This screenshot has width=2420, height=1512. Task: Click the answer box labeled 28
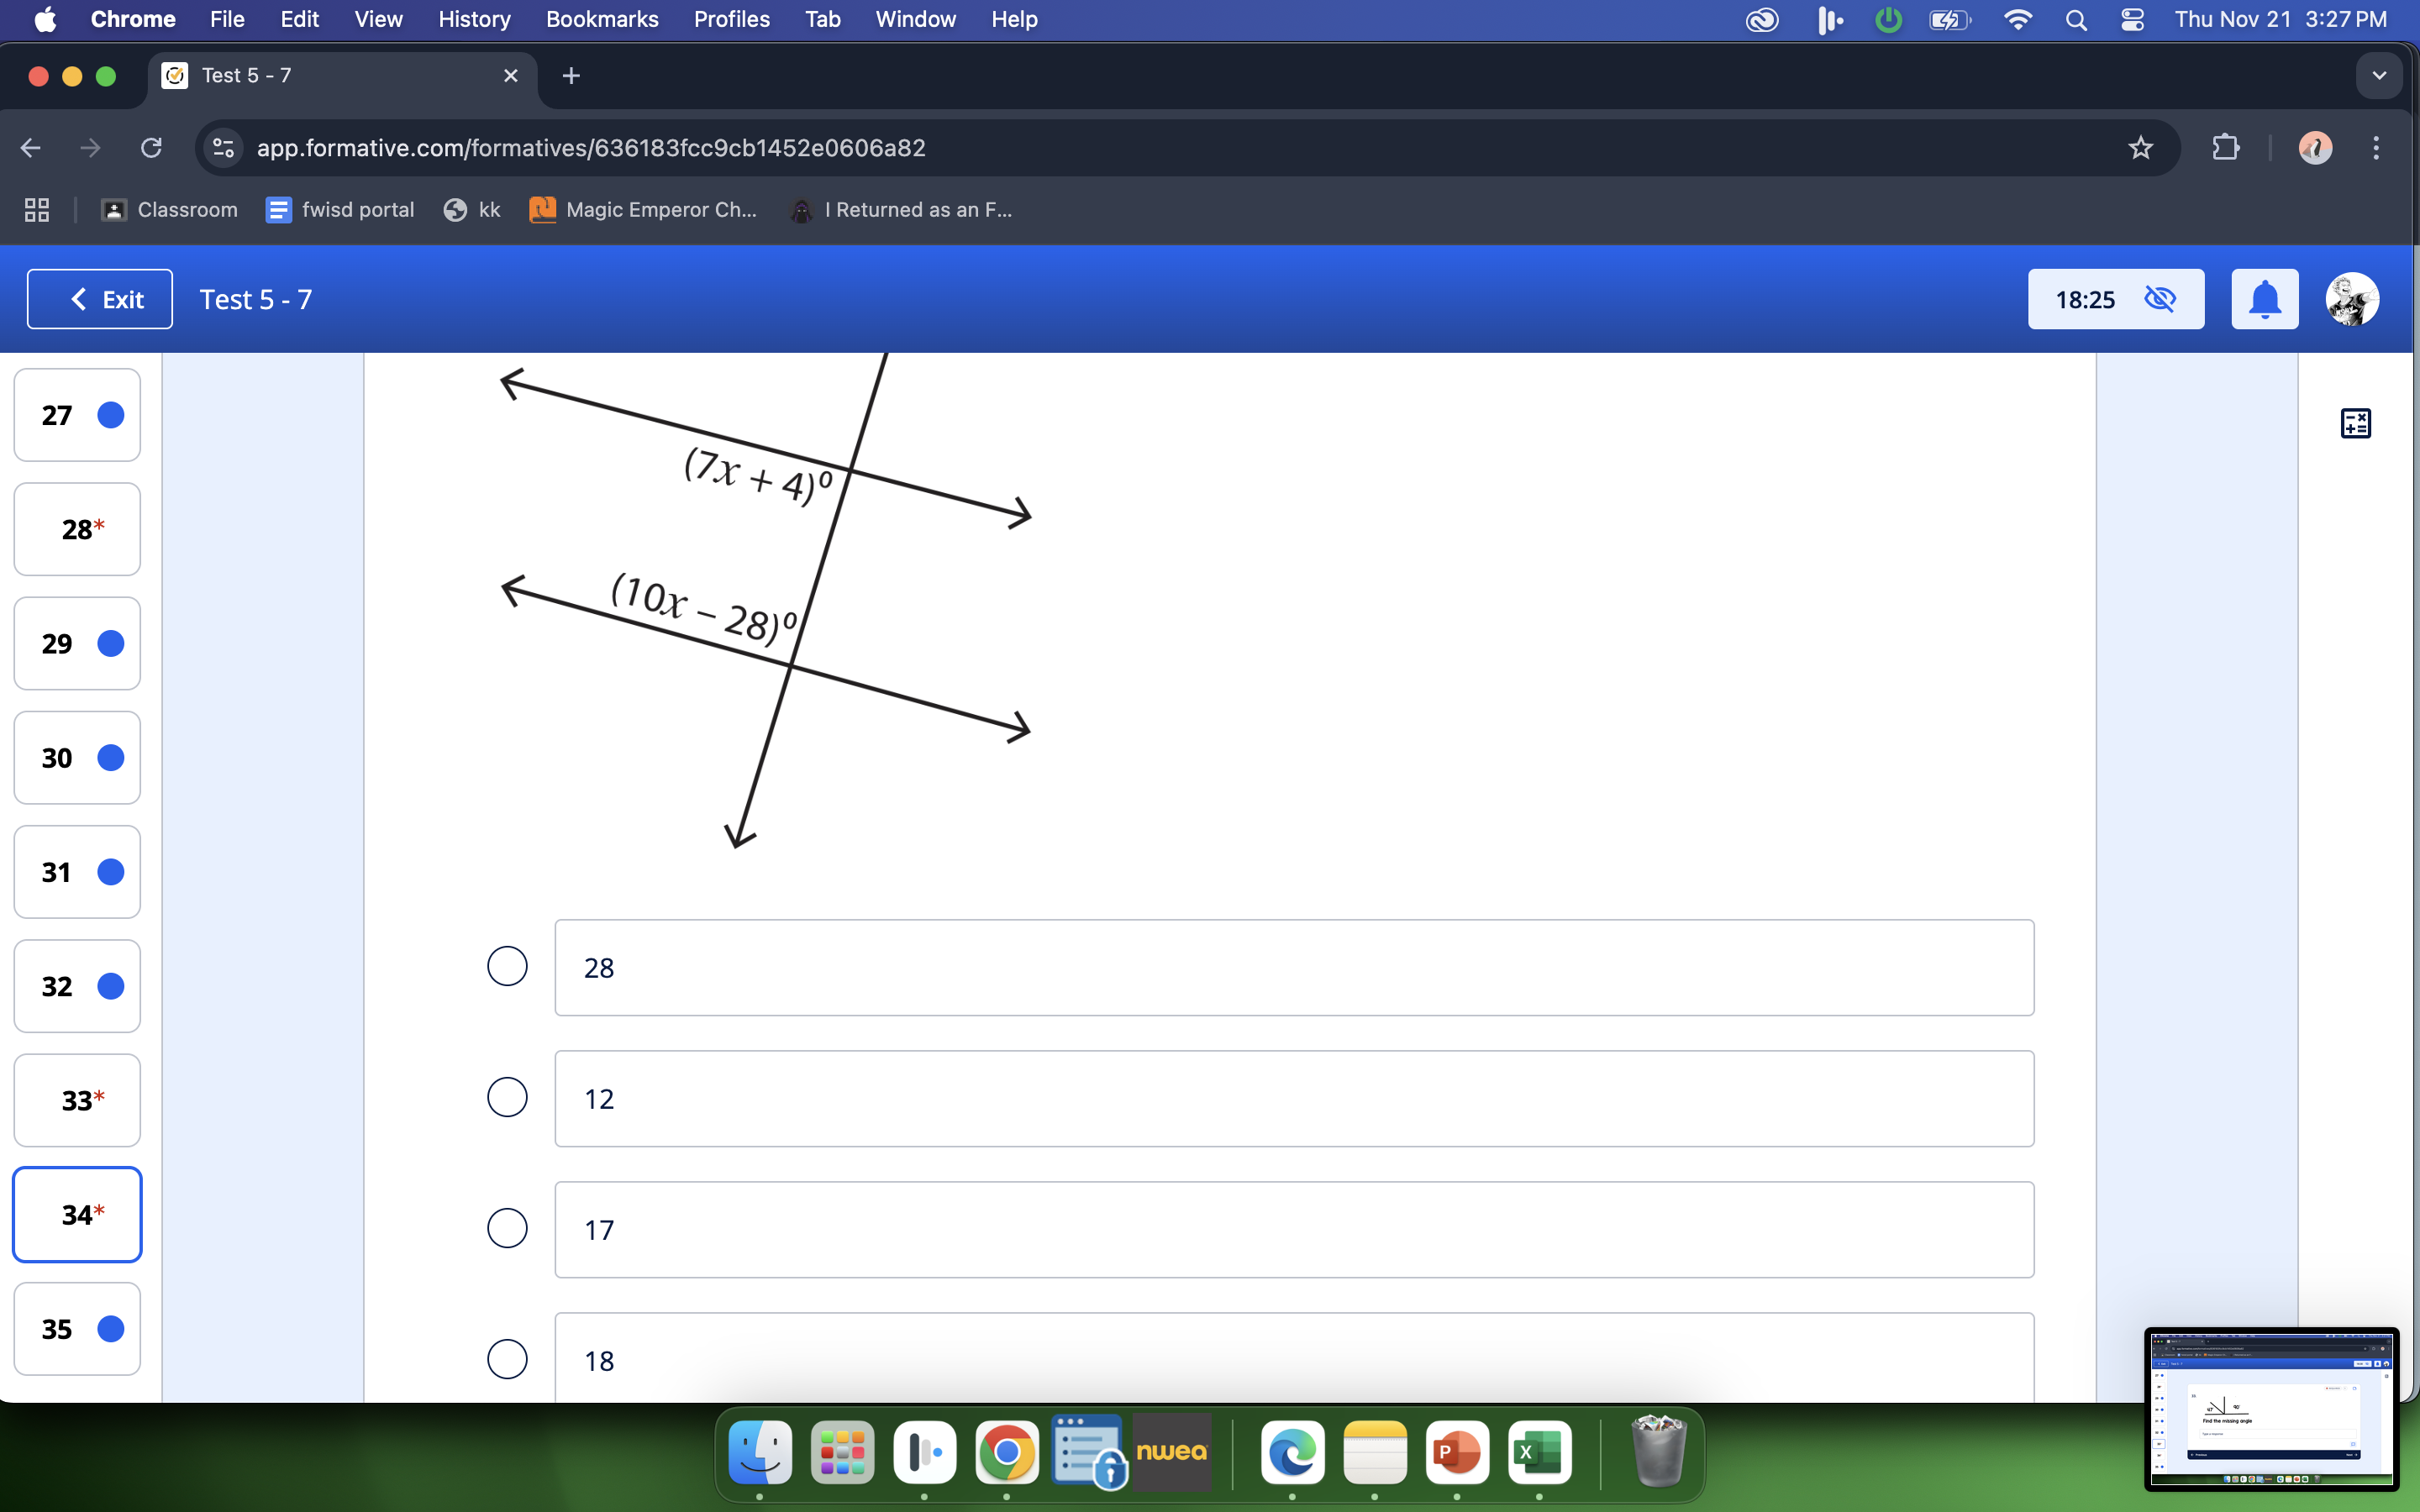point(1294,967)
